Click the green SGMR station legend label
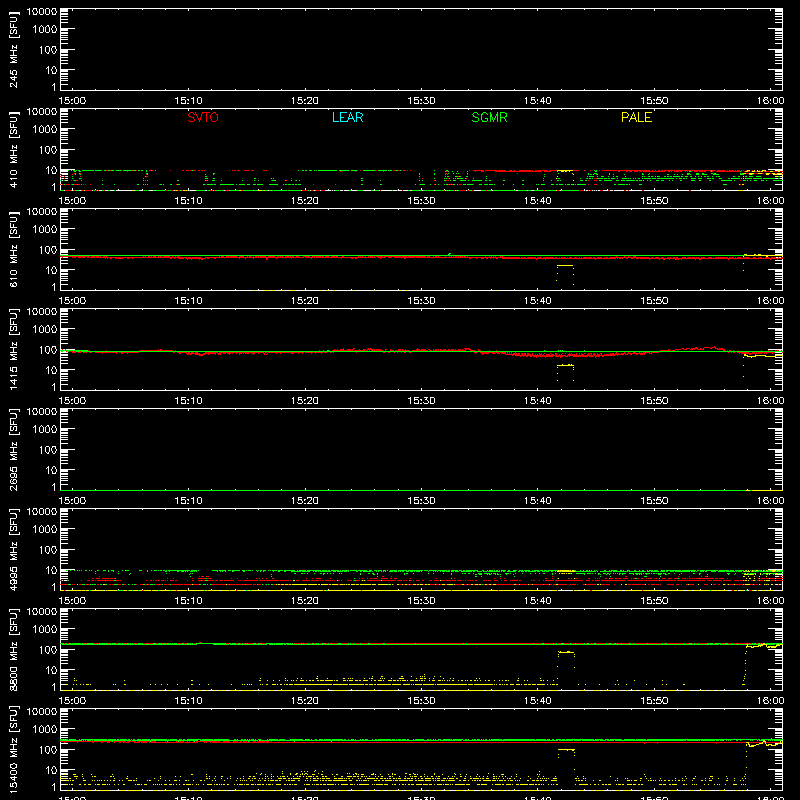800x800 pixels. [x=489, y=117]
